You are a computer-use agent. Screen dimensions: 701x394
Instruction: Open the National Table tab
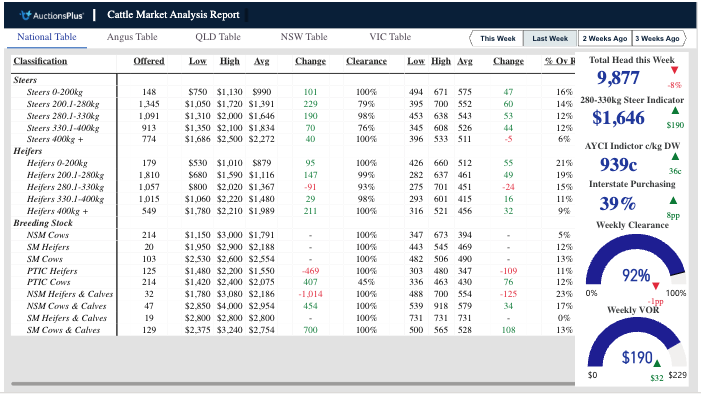(47, 37)
